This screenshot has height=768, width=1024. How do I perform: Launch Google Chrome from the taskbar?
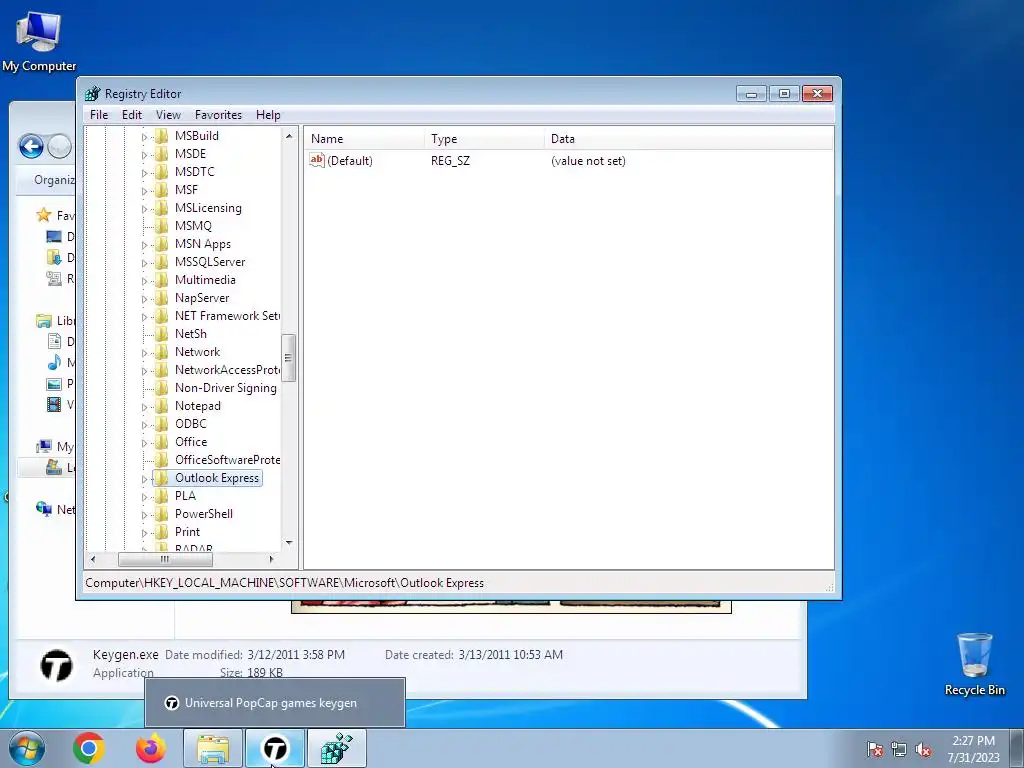89,748
